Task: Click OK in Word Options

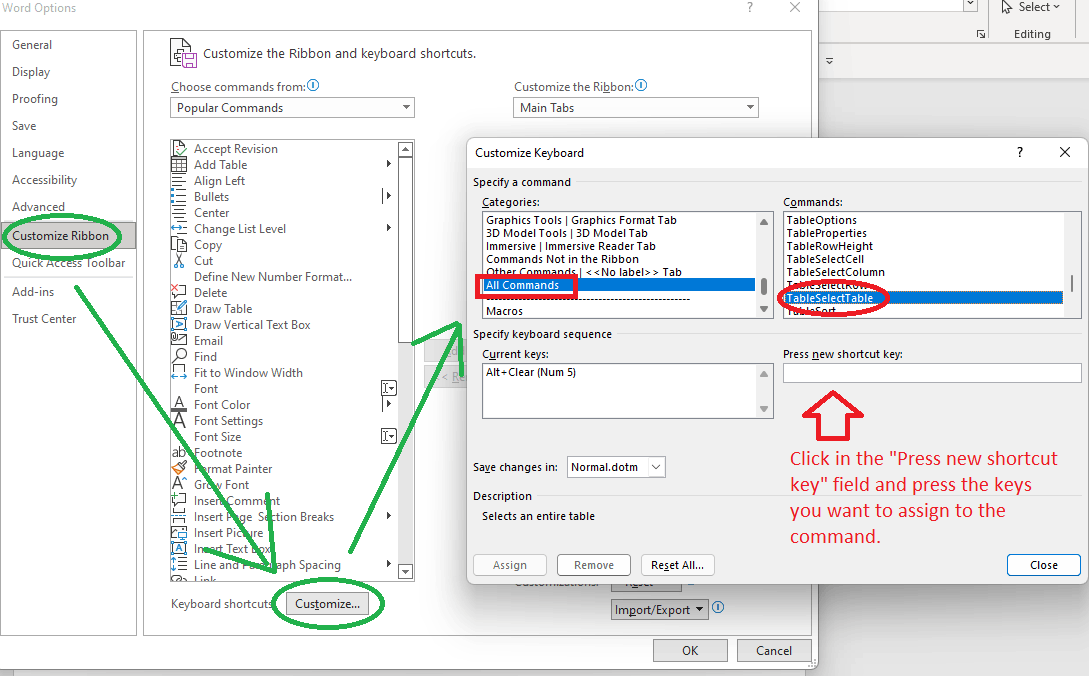Action: [x=690, y=650]
